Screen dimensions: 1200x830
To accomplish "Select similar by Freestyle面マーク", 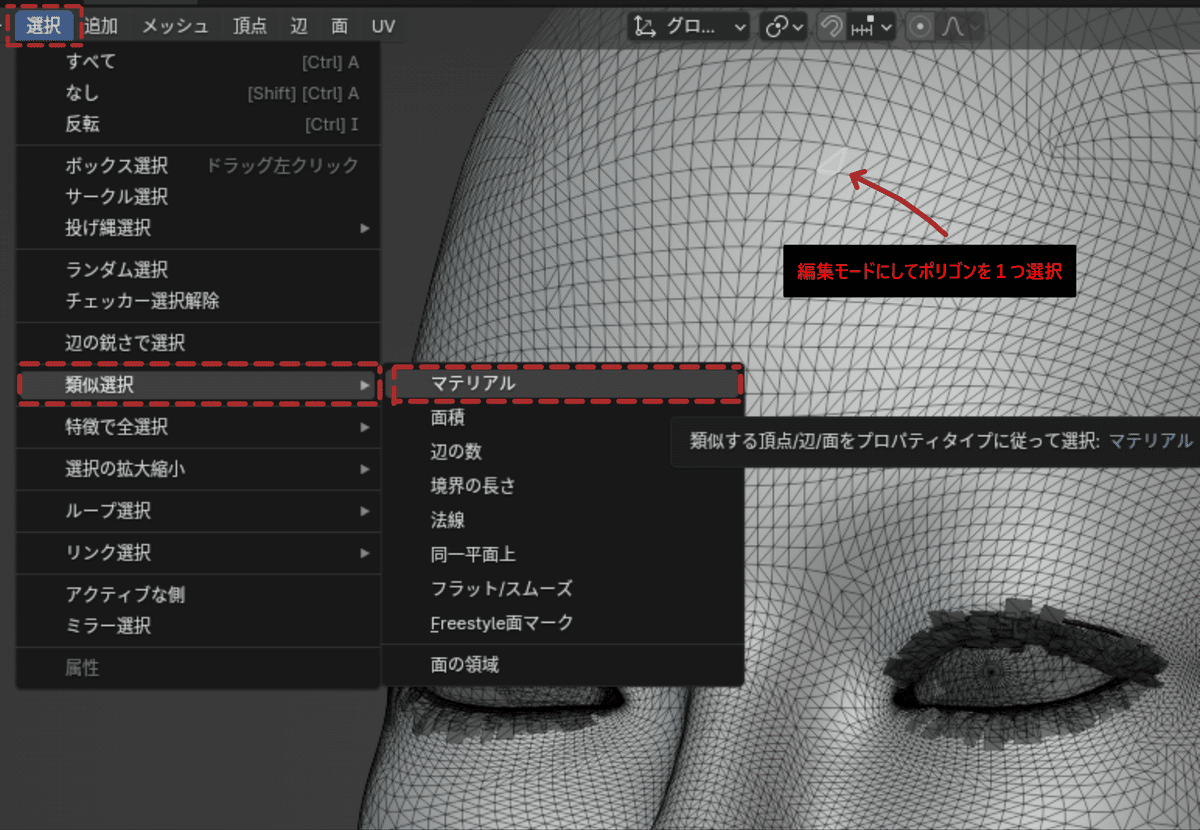I will click(x=564, y=623).
